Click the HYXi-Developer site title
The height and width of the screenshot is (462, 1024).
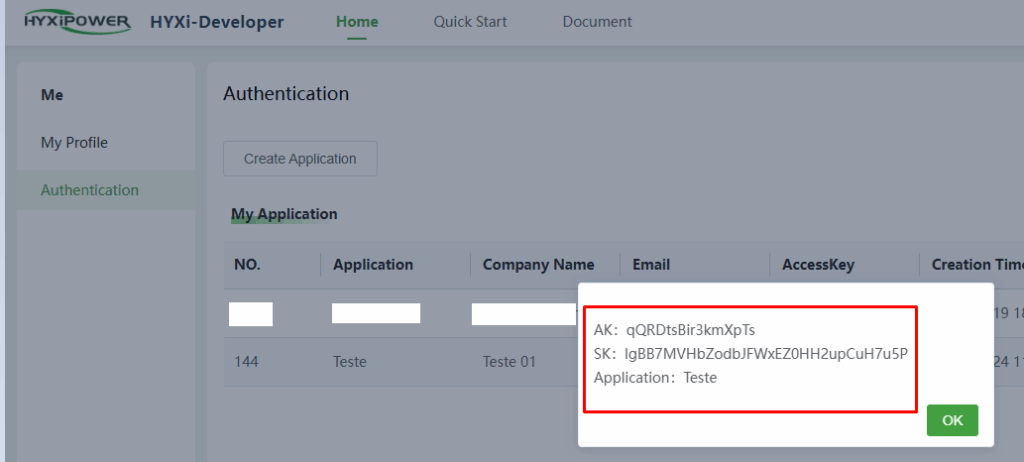click(x=216, y=21)
